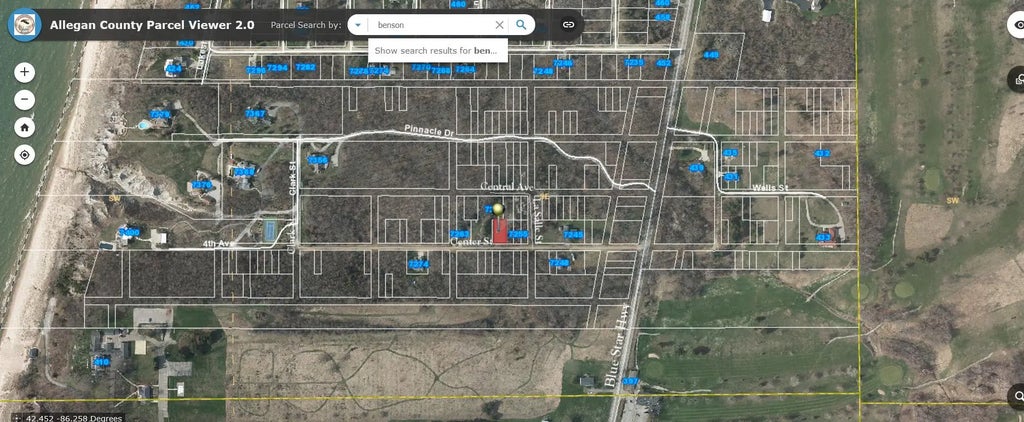
Task: Select parcel address label 7245
Action: tap(573, 234)
